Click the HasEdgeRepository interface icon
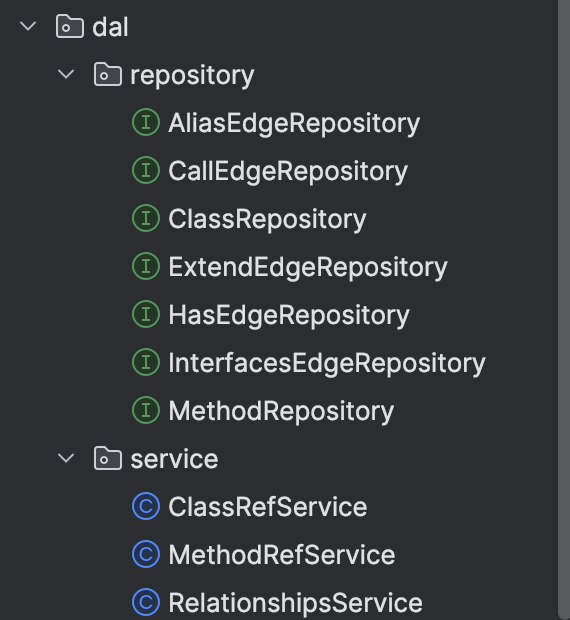Screen dimensions: 570x620 pyautogui.click(x=146, y=314)
